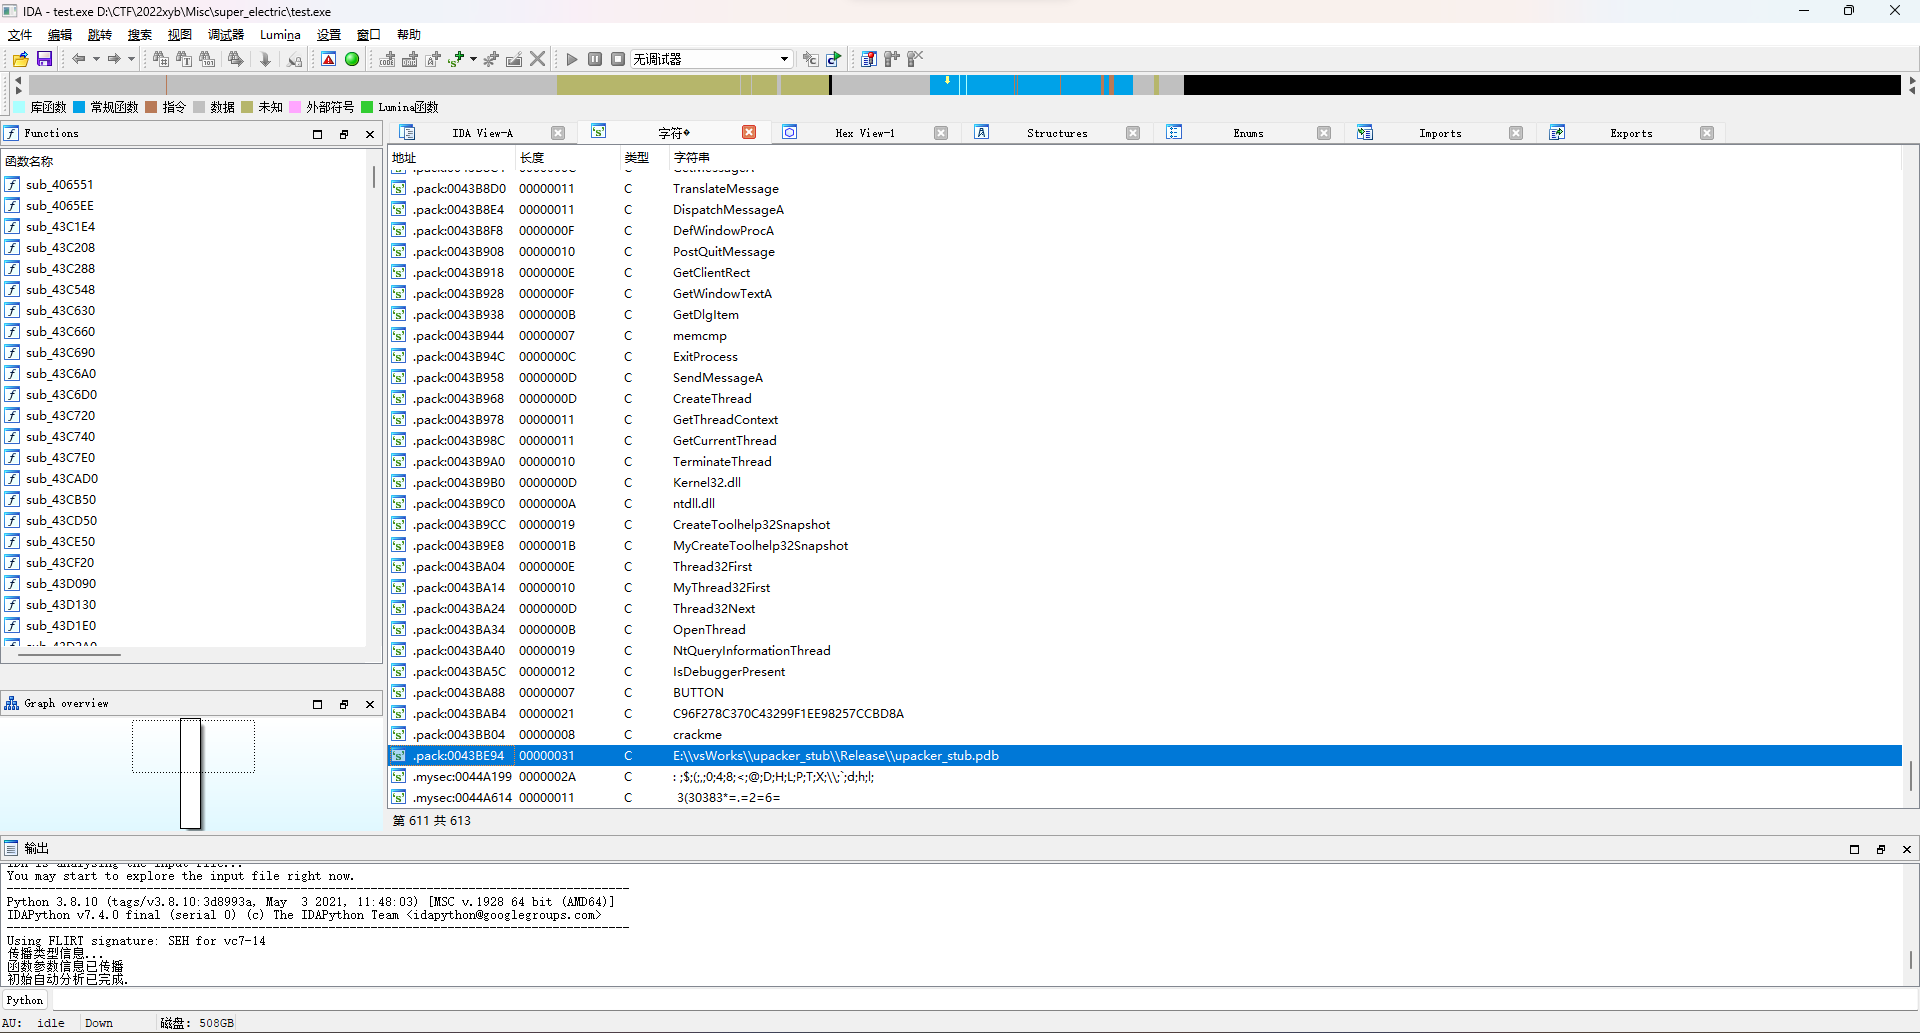Open dropdown arrow beside green plus icon
1920x1033 pixels.
(473, 59)
